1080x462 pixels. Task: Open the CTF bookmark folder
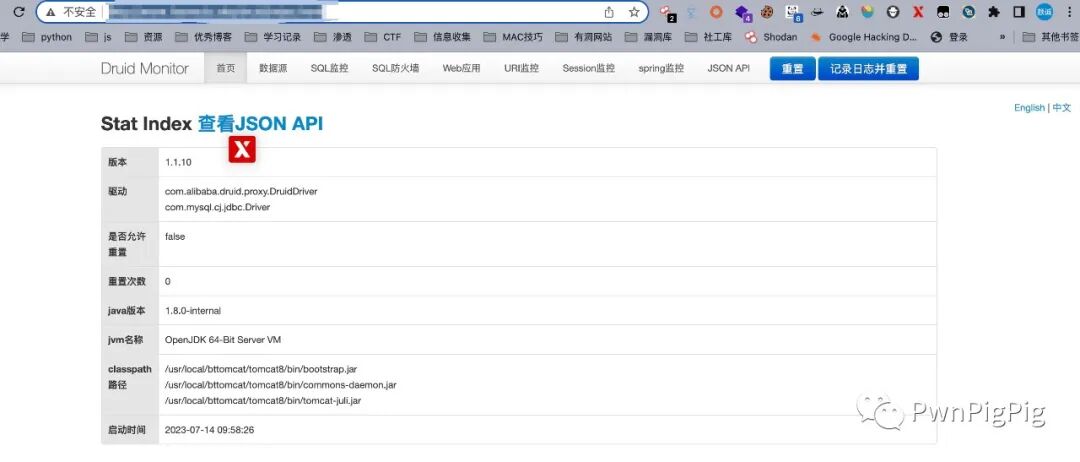(x=383, y=37)
